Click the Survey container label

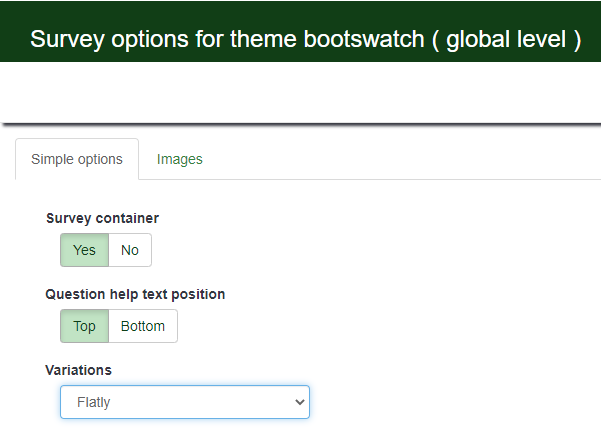tap(102, 218)
